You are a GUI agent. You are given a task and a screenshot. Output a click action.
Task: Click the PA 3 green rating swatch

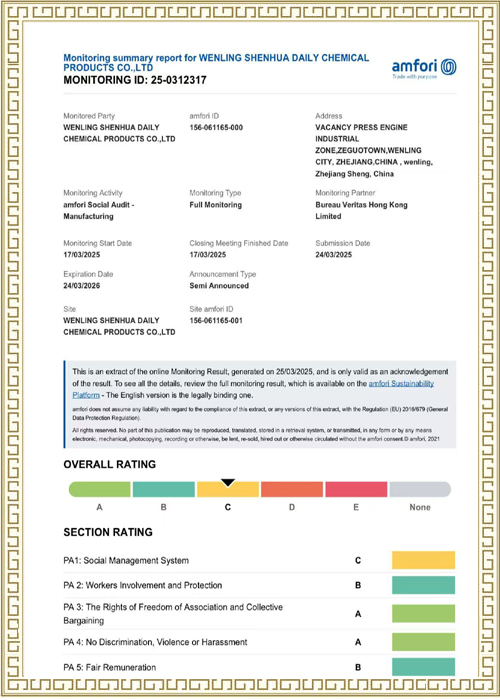tap(424, 613)
